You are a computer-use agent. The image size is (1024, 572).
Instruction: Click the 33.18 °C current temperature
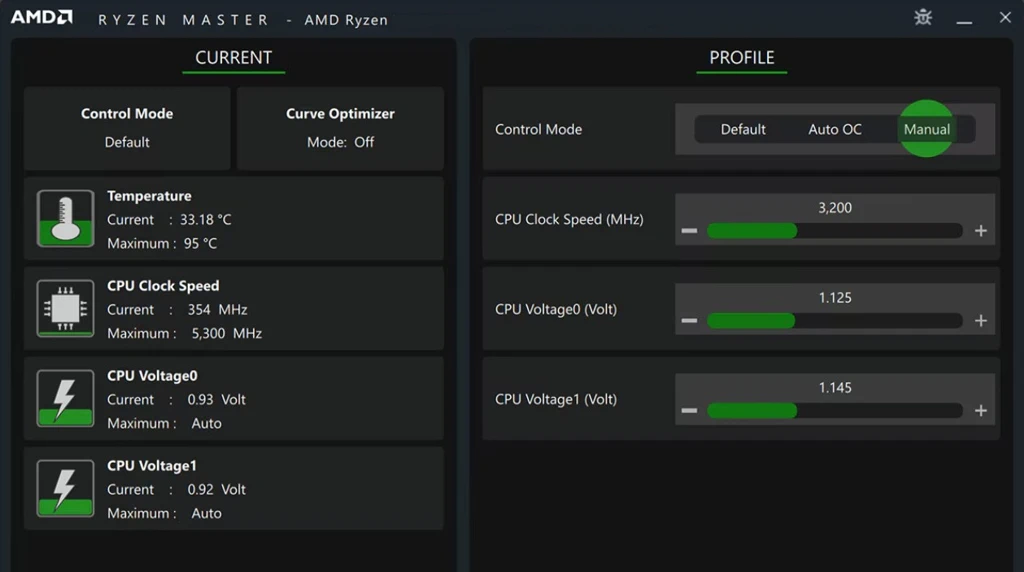pyautogui.click(x=206, y=219)
